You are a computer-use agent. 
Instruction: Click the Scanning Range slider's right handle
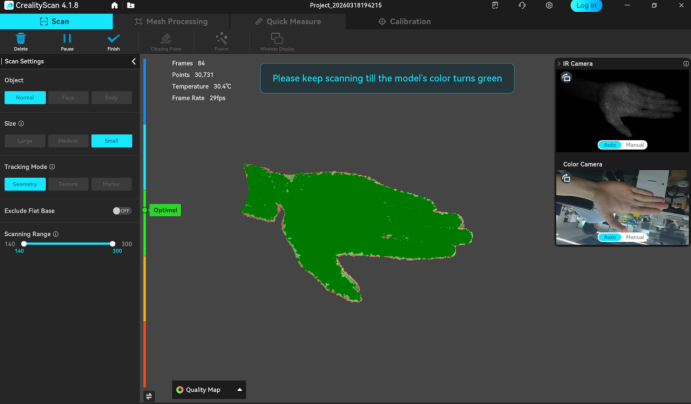coord(111,244)
